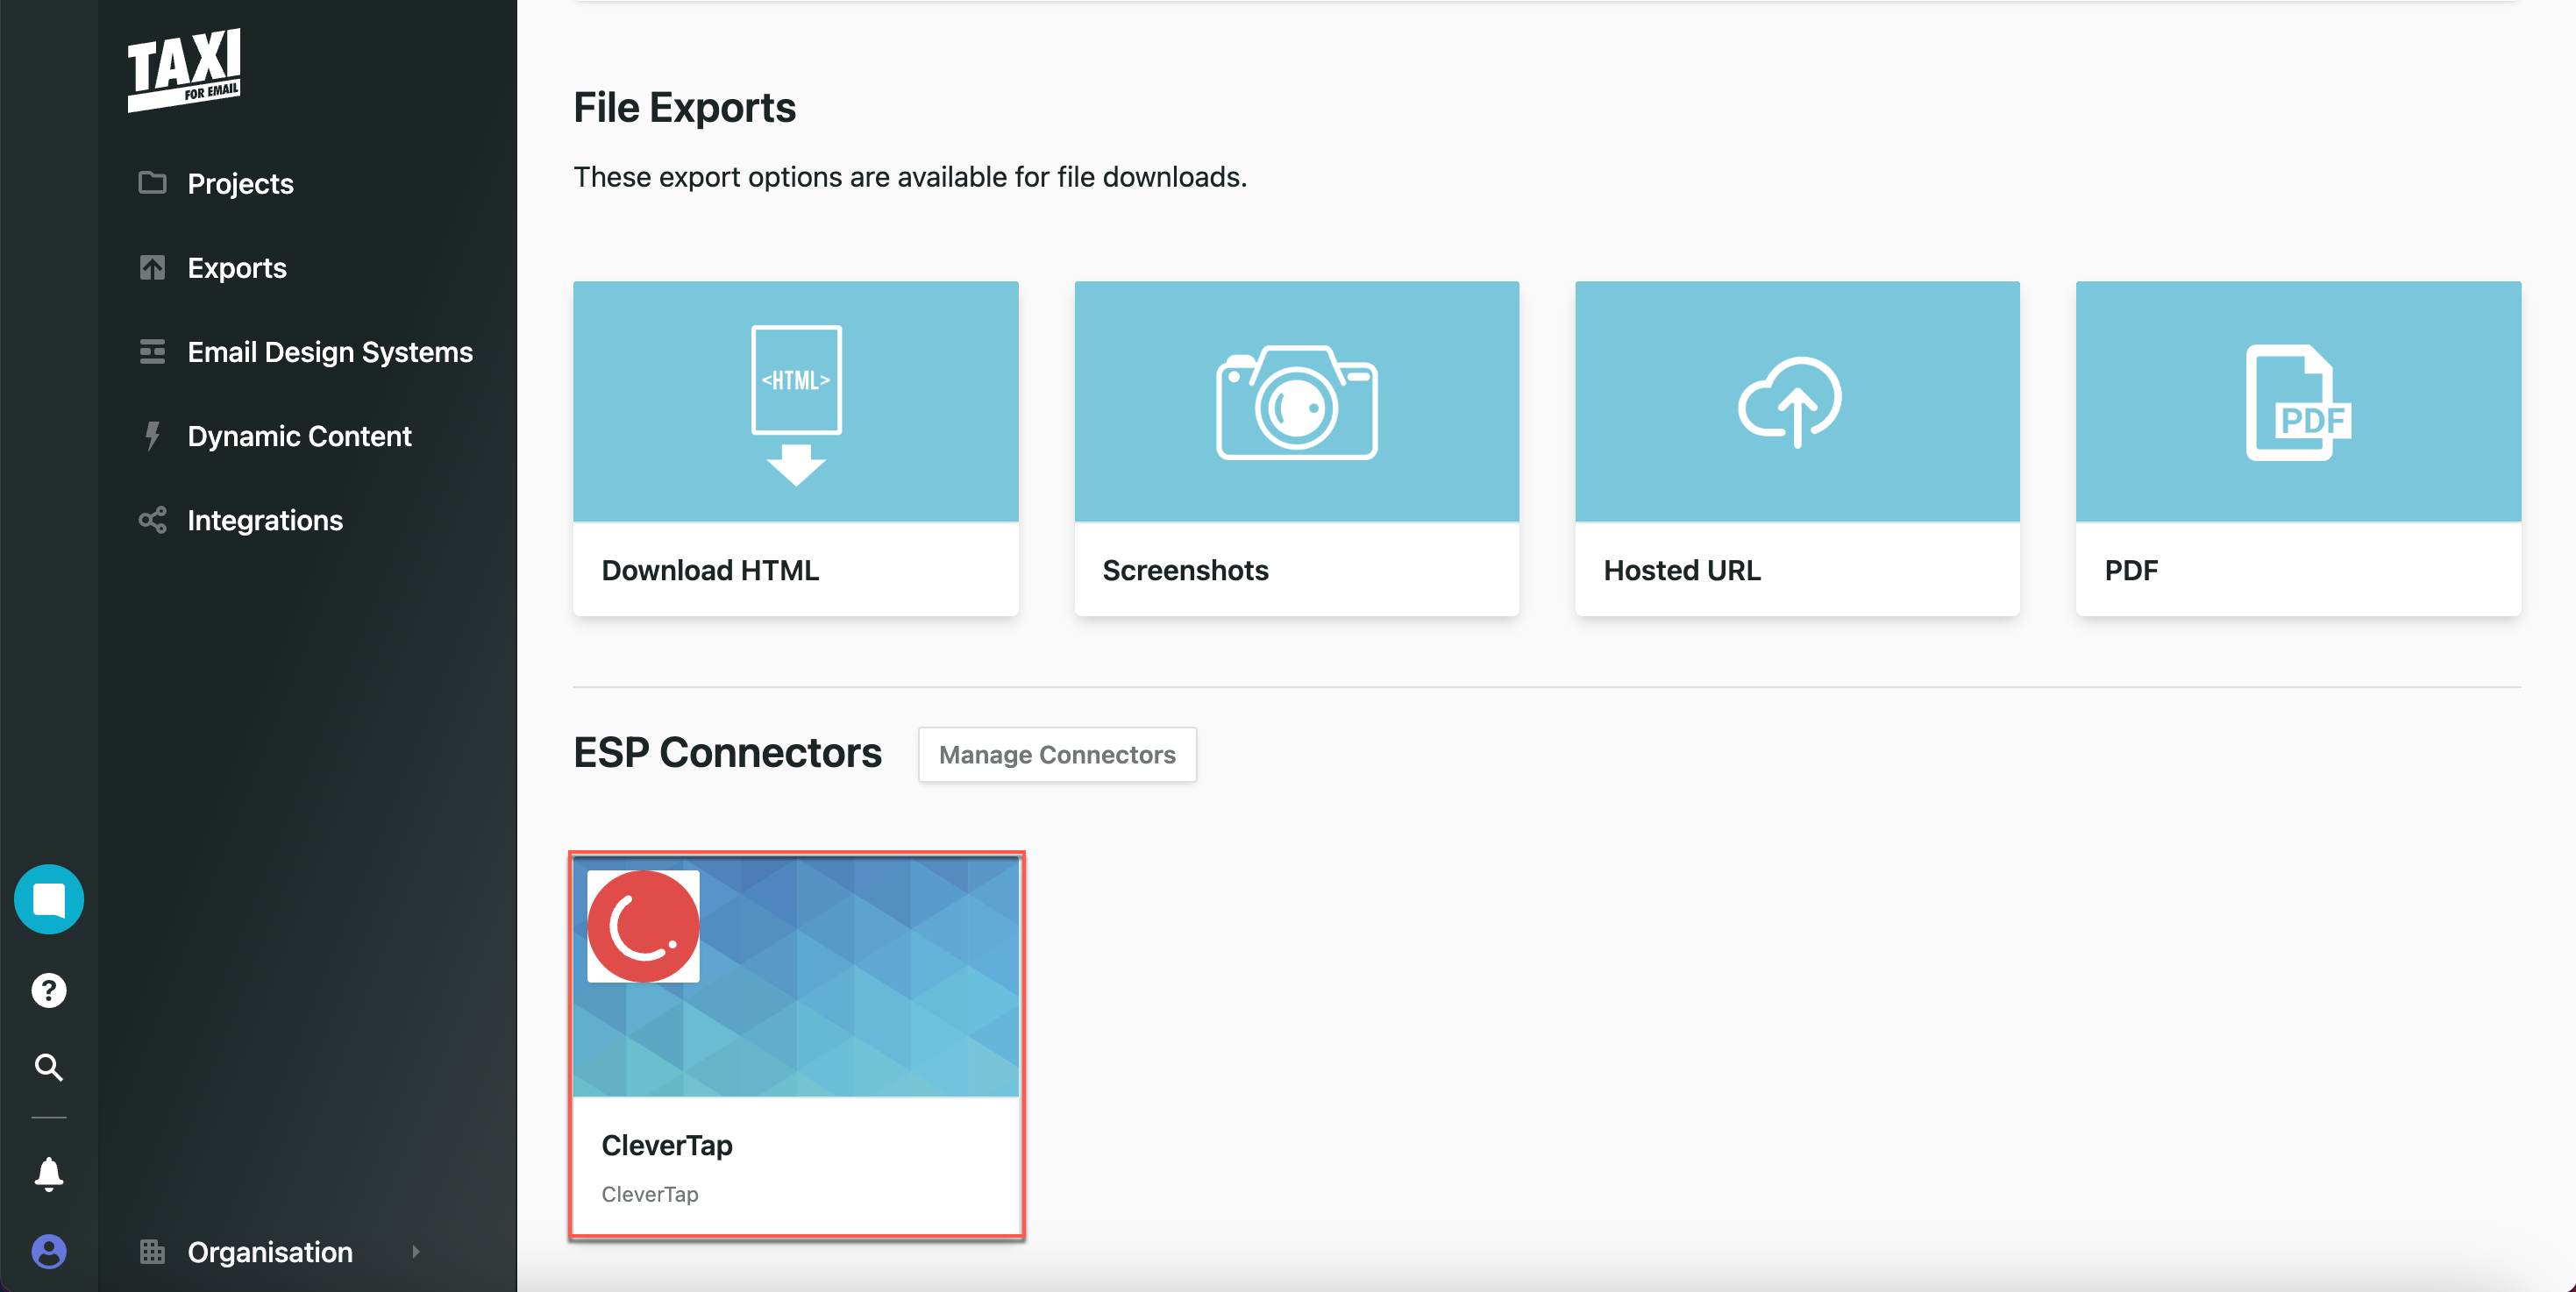Click the Organisation building icon
This screenshot has width=2576, height=1292.
pyautogui.click(x=152, y=1251)
